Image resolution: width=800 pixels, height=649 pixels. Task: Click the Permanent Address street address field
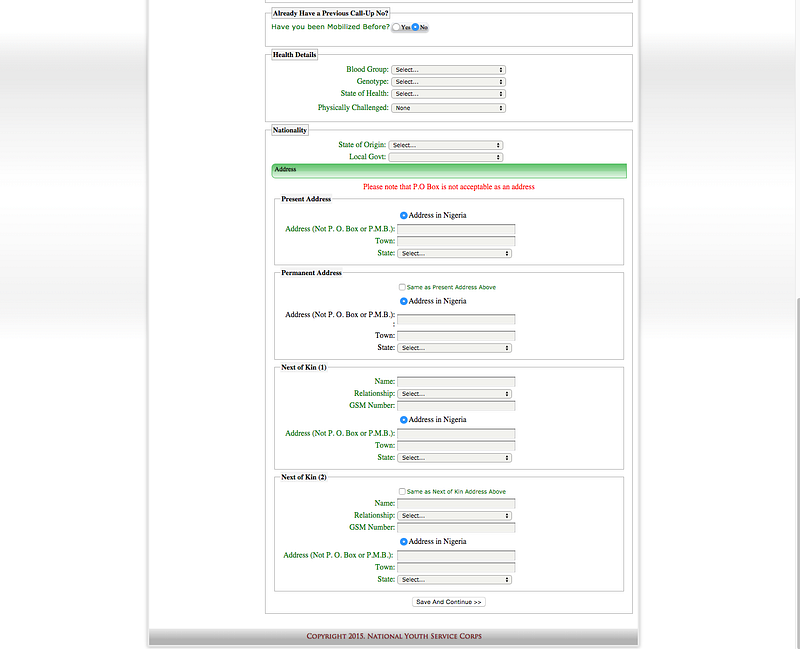(456, 319)
